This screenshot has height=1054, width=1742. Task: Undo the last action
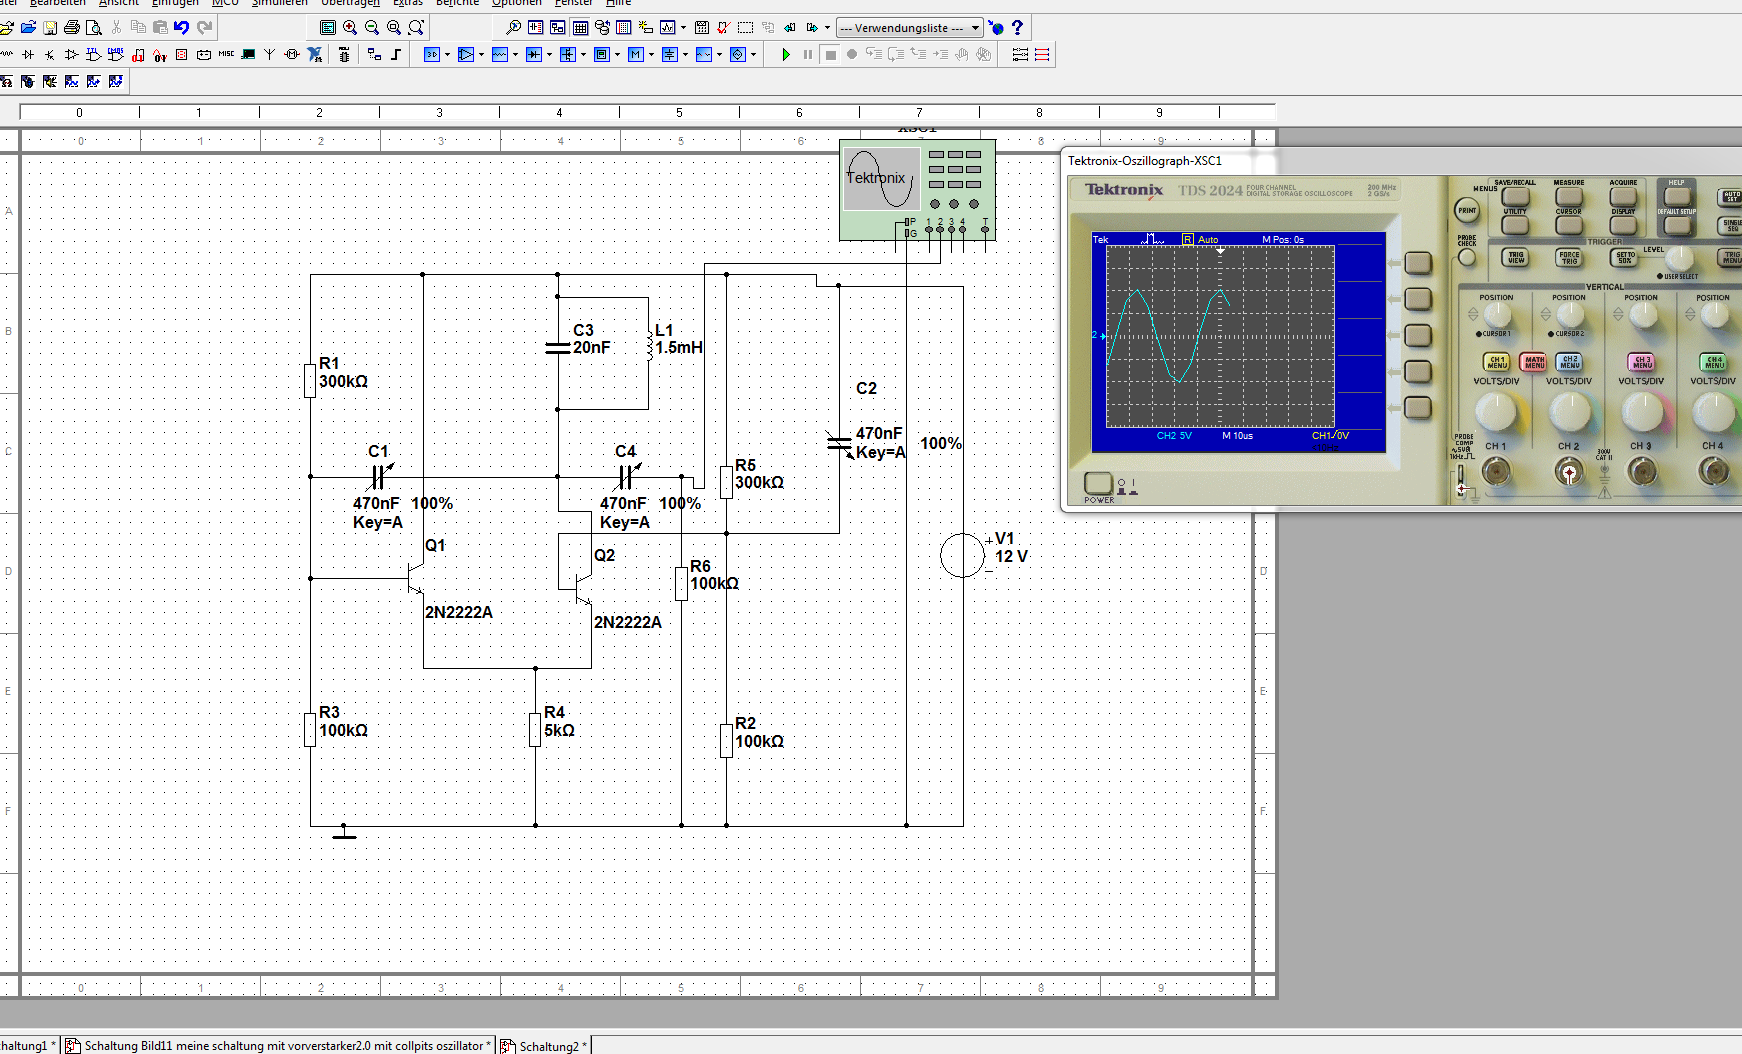point(182,28)
